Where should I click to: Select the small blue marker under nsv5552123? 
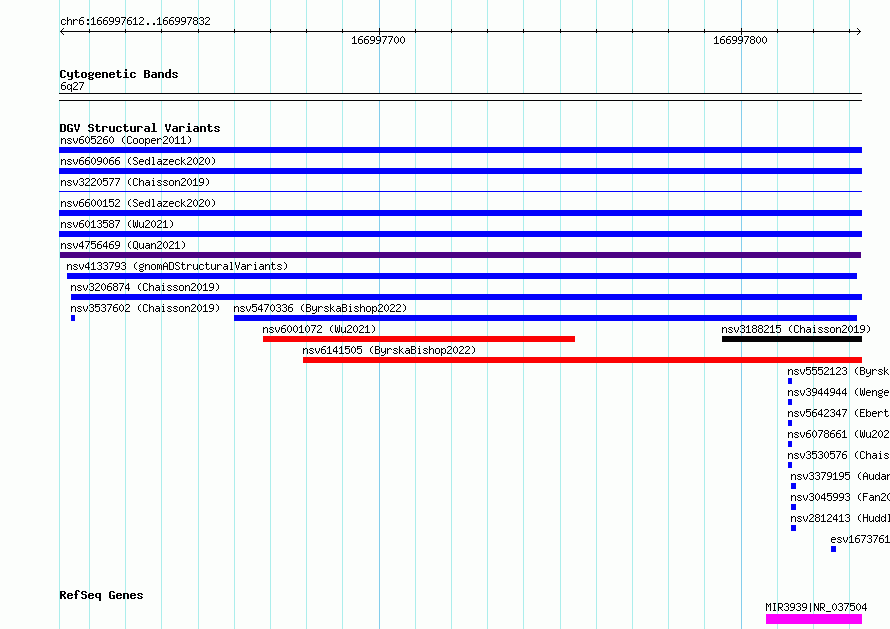point(790,381)
